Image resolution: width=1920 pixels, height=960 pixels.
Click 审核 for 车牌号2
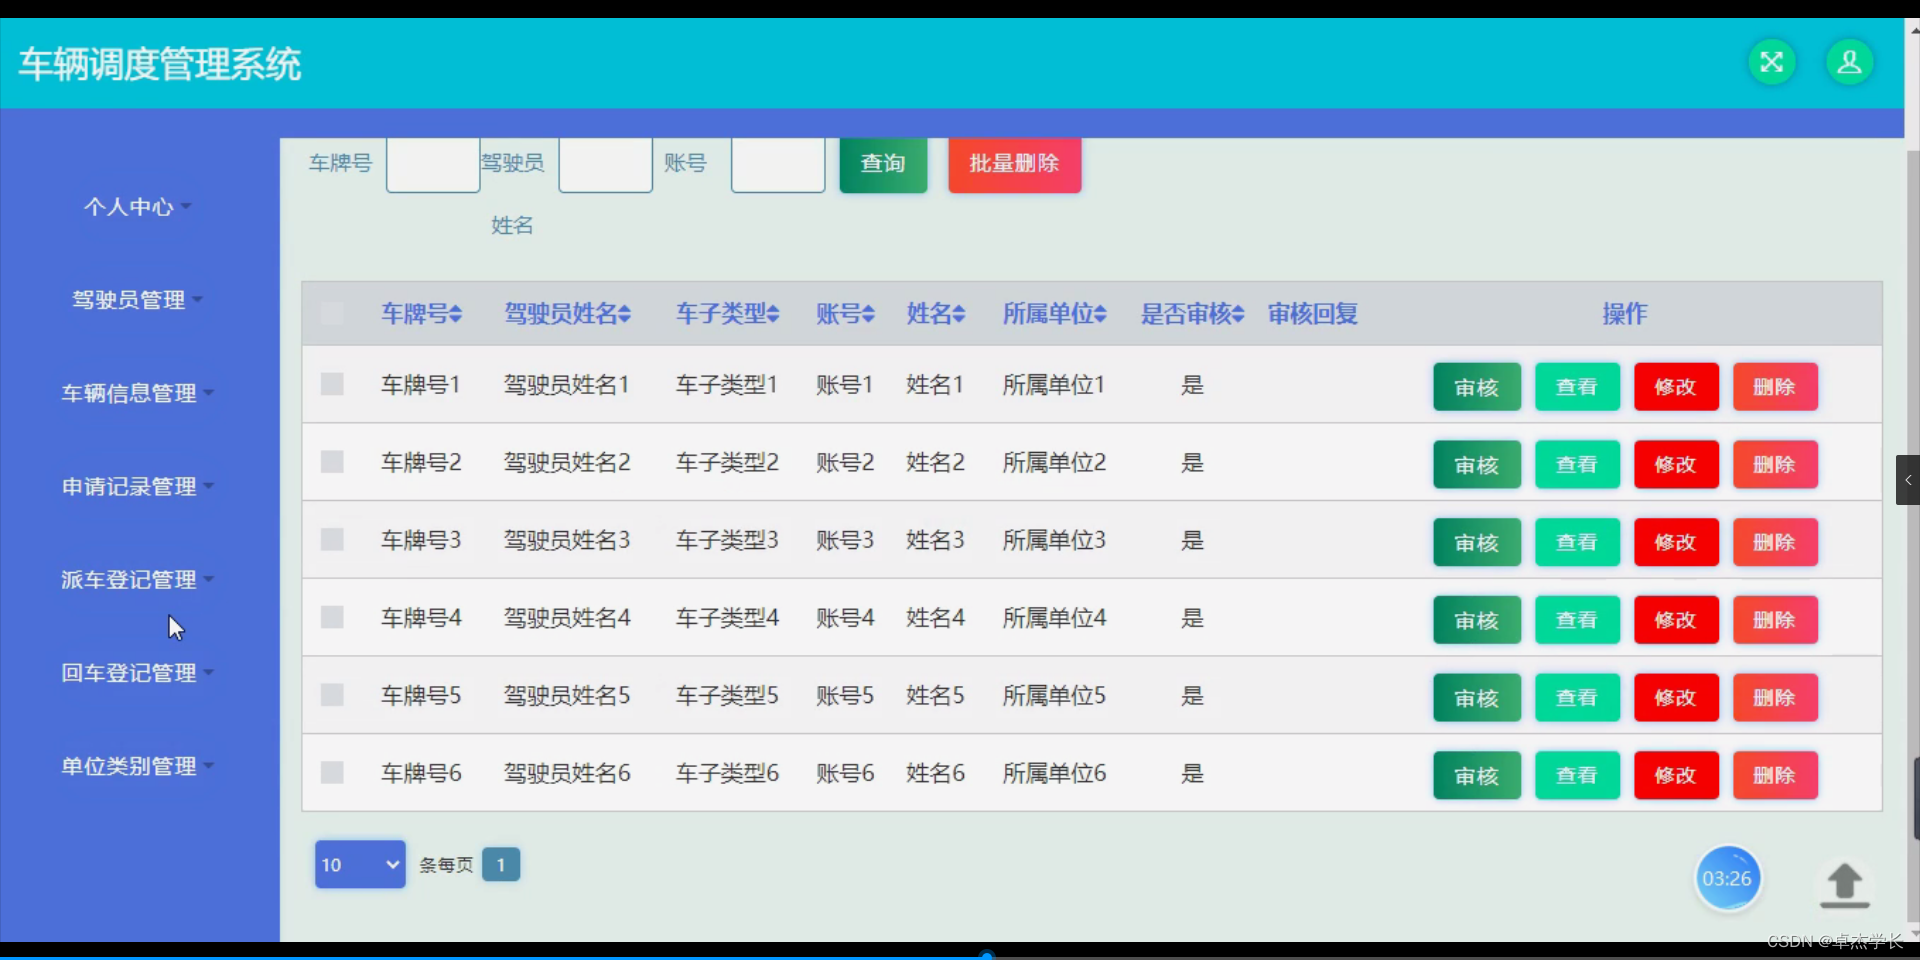pos(1477,465)
